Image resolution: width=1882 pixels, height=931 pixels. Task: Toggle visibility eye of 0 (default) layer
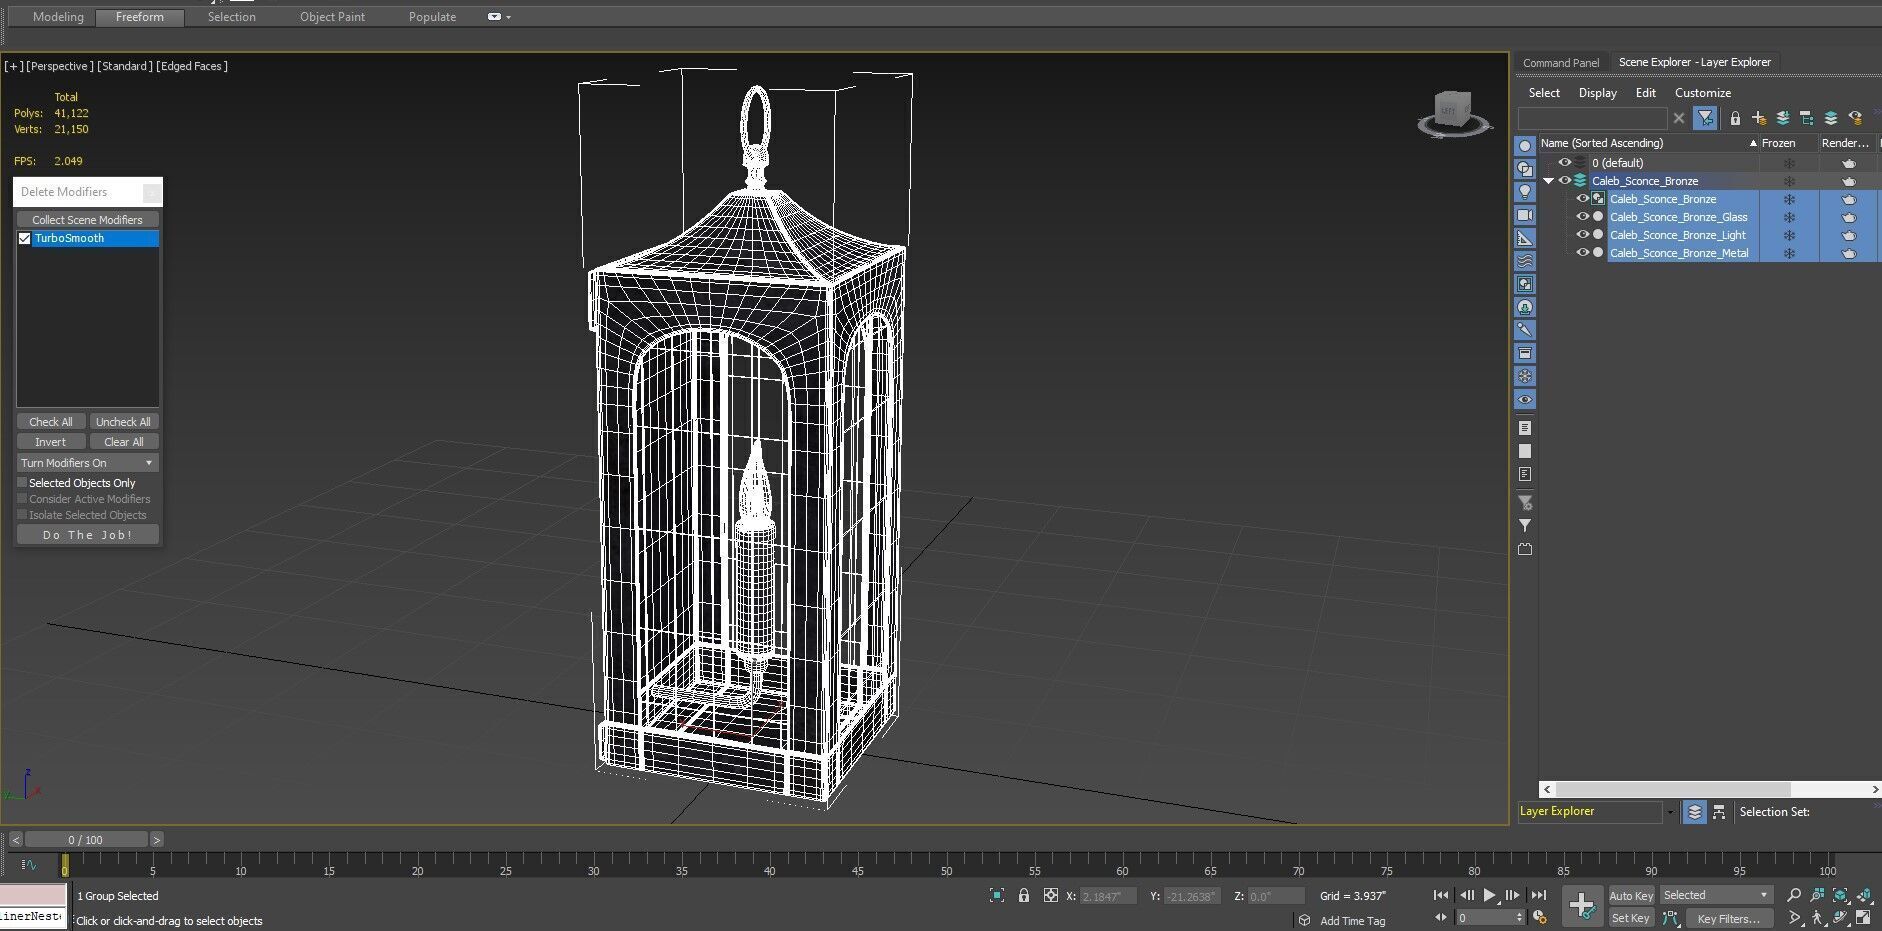[x=1565, y=163]
